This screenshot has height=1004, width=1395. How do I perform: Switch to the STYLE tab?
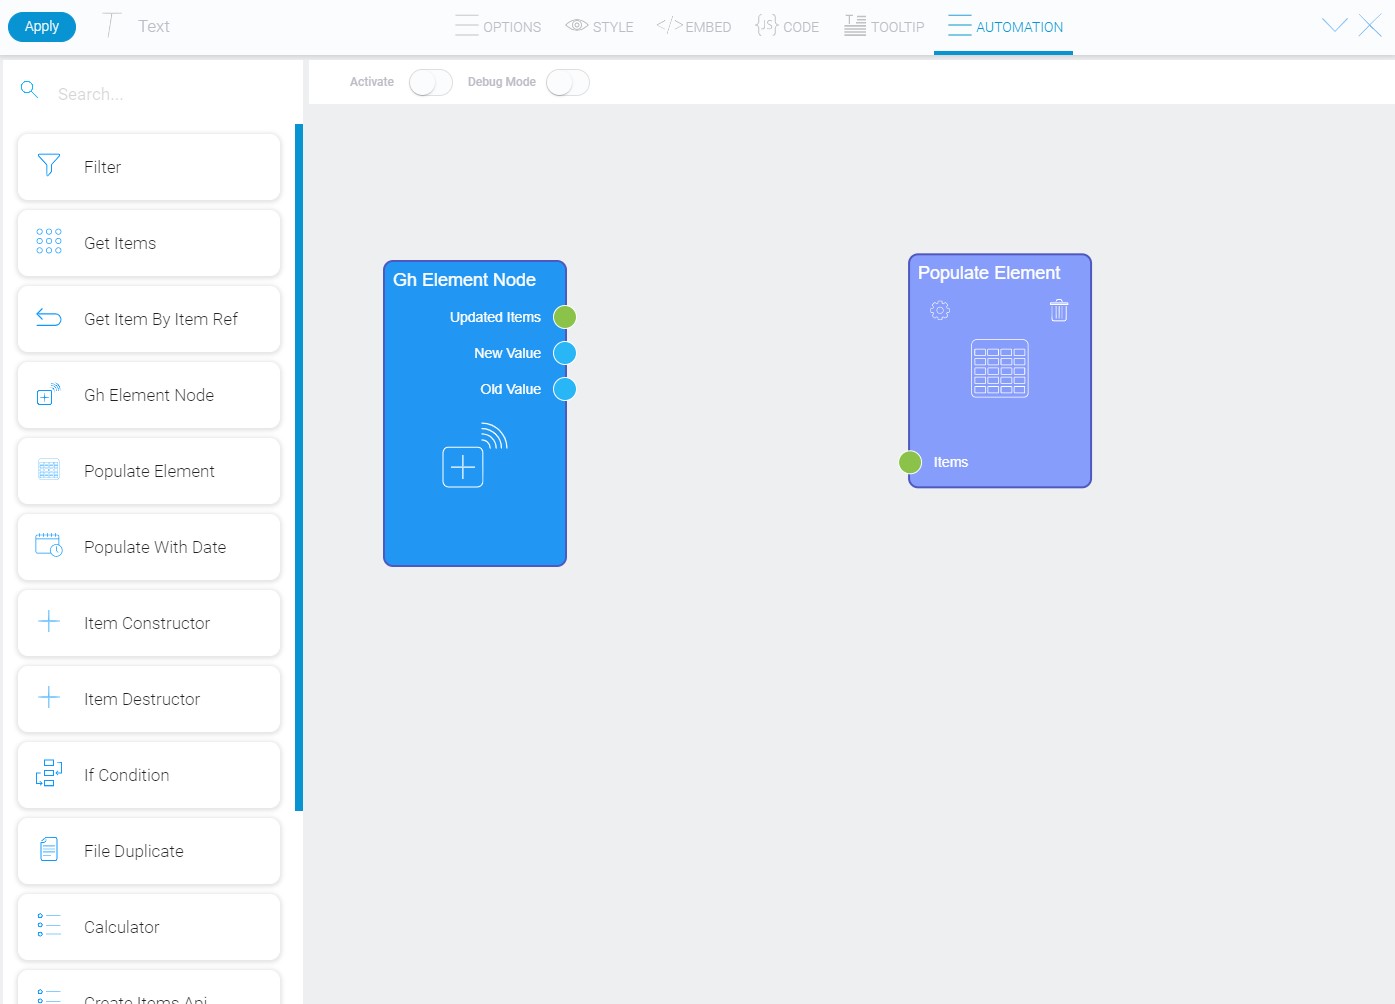pyautogui.click(x=599, y=26)
